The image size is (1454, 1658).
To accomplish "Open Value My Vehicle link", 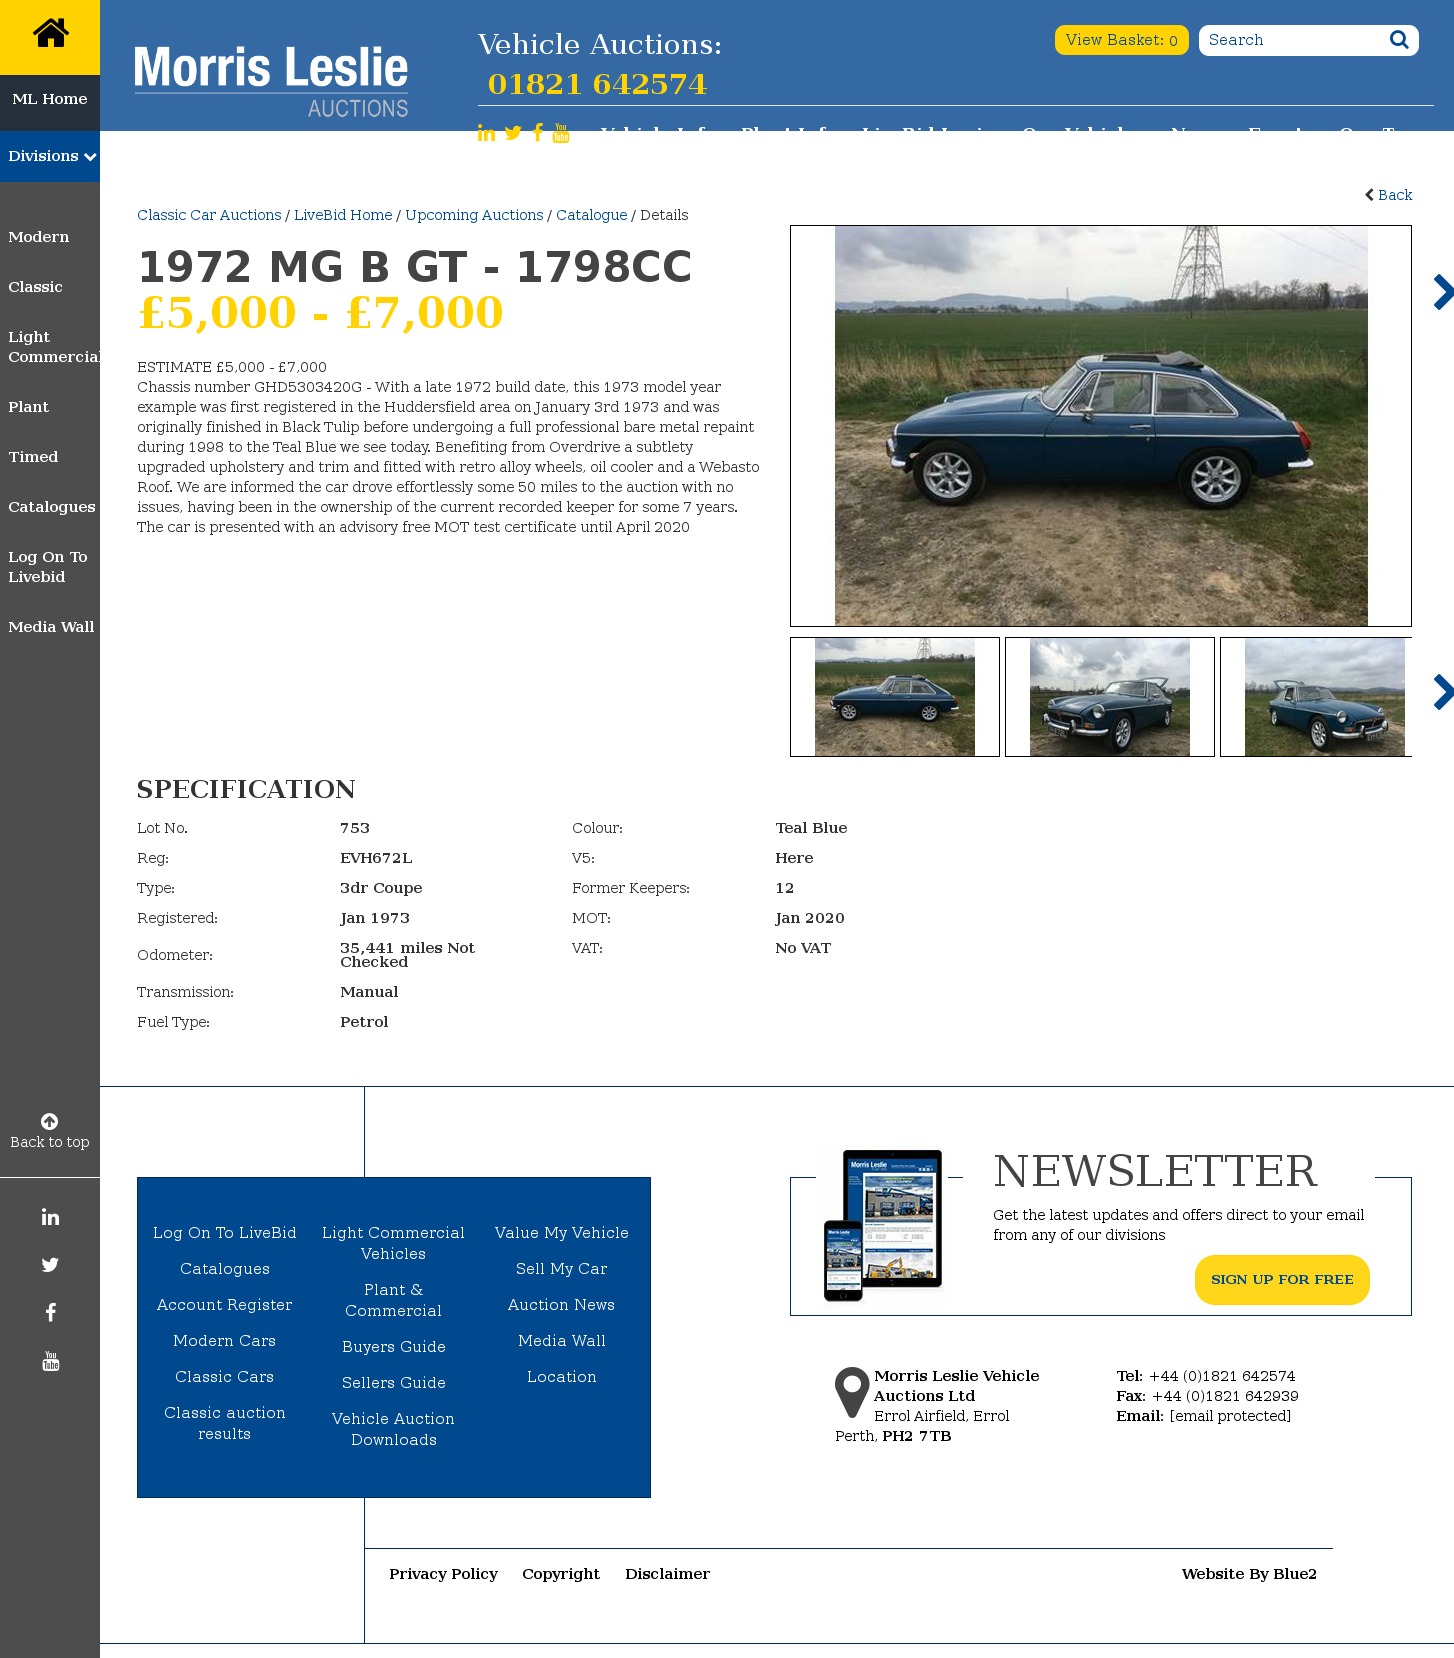I will click(562, 1233).
